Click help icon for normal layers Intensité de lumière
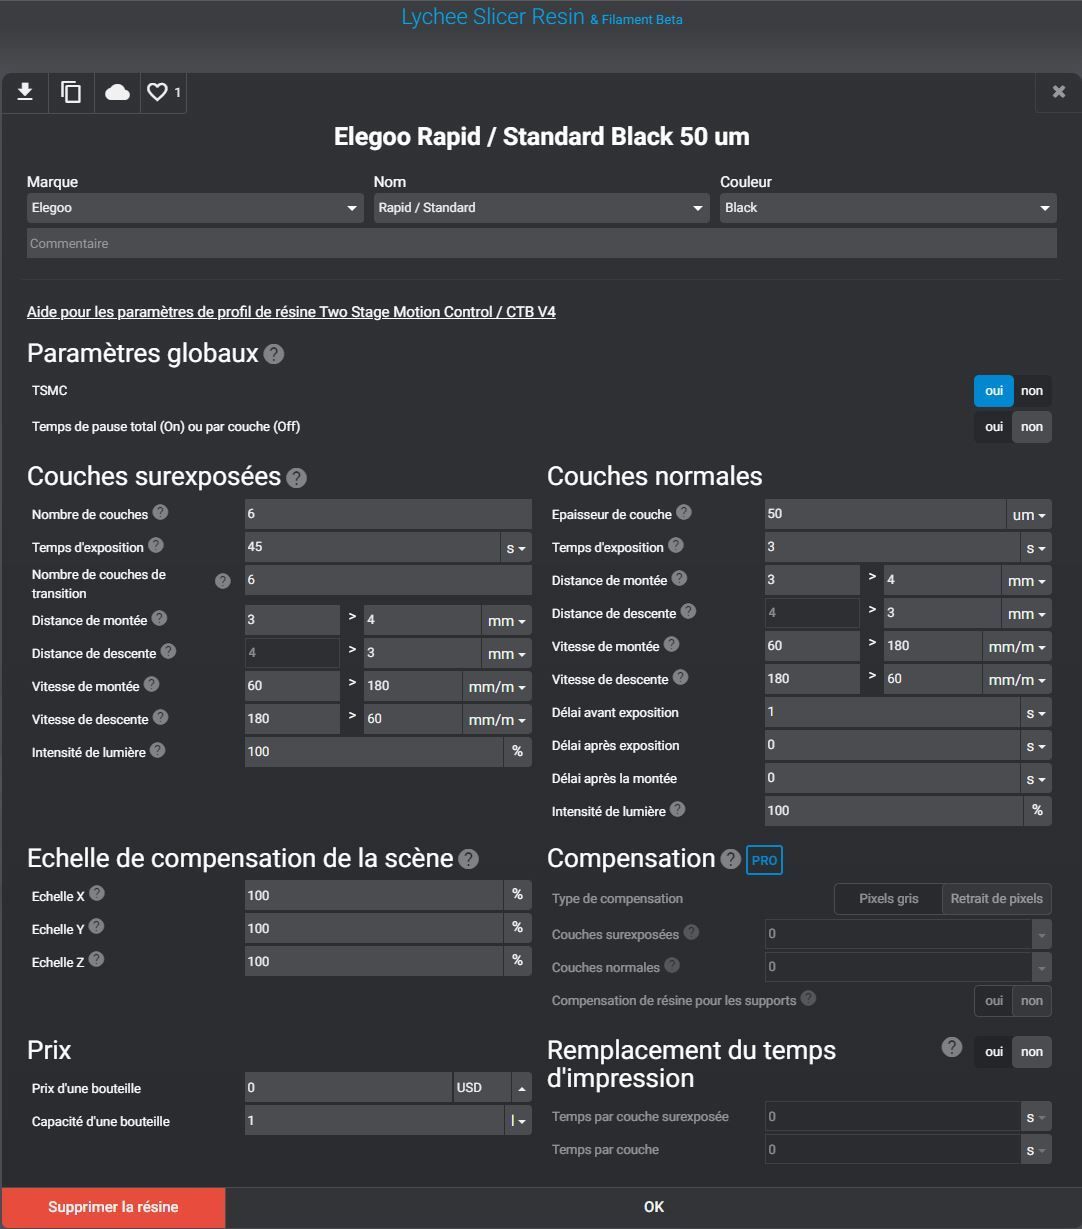The height and width of the screenshot is (1229, 1082). [677, 809]
